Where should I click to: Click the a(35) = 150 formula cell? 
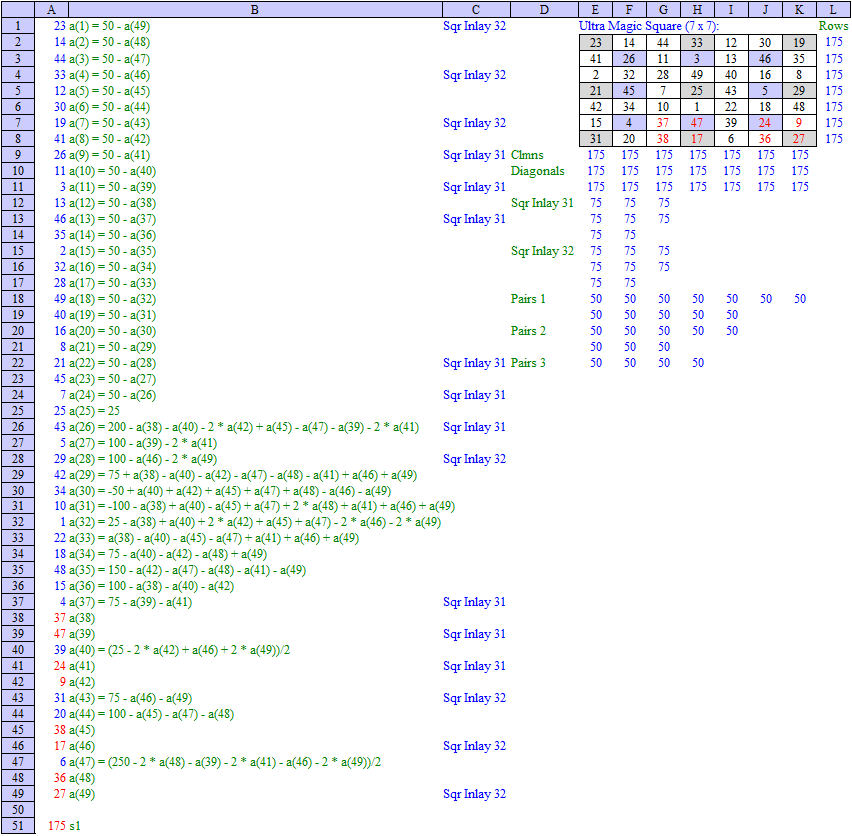(187, 570)
